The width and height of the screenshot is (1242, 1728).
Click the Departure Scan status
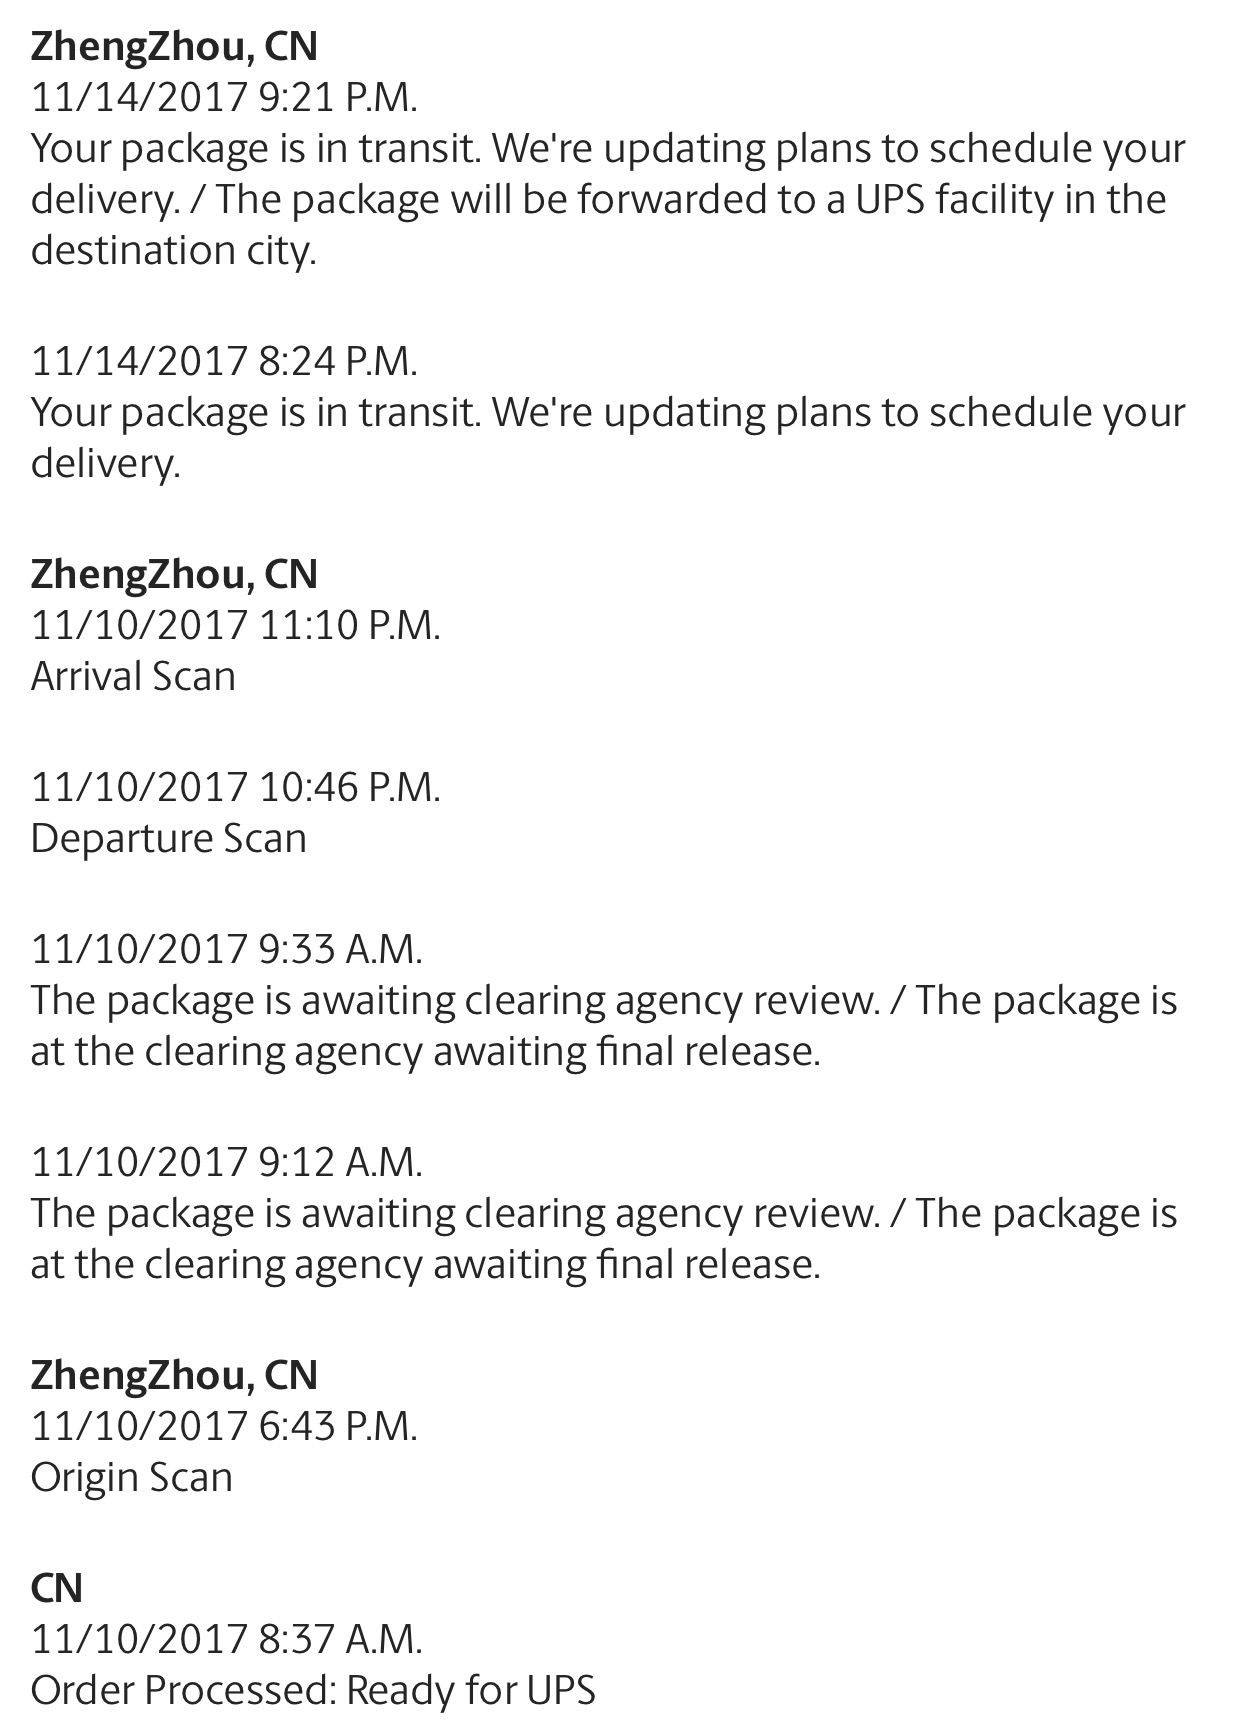(x=168, y=838)
